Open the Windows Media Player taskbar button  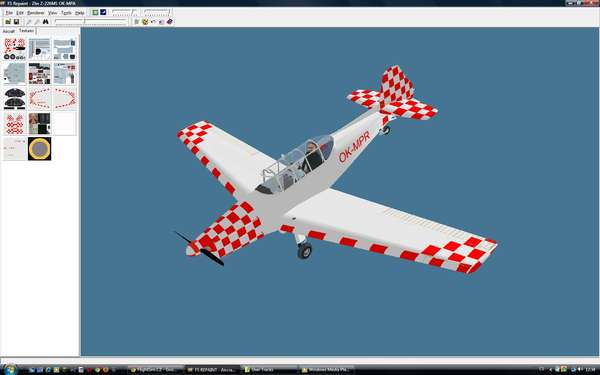point(326,370)
